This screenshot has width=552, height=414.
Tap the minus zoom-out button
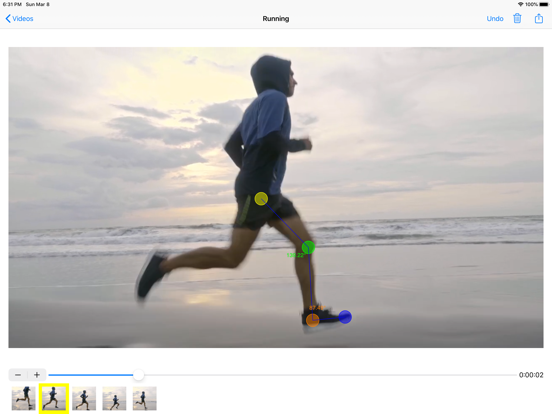point(18,375)
